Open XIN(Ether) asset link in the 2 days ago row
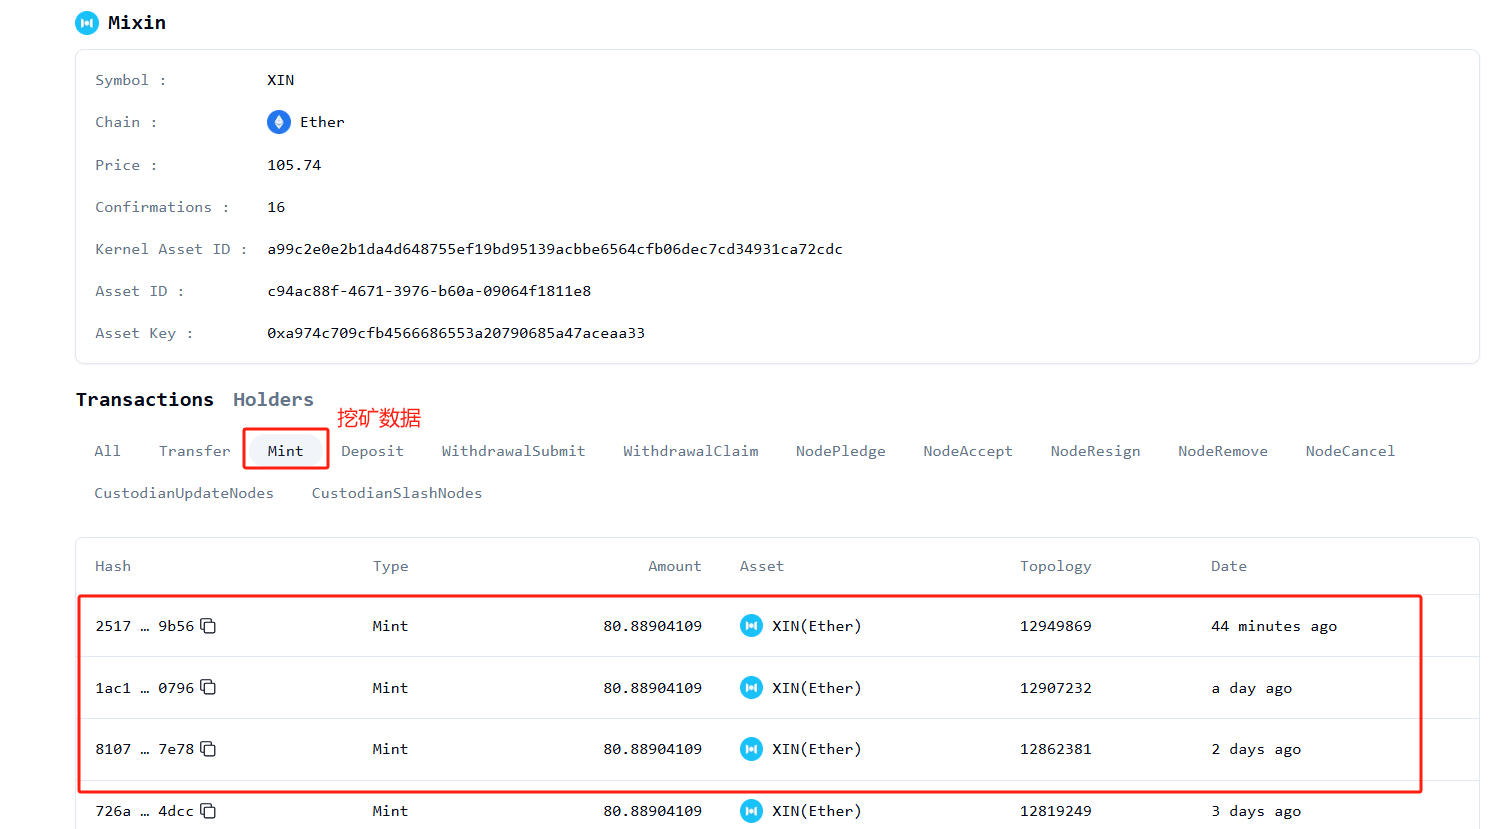The width and height of the screenshot is (1493, 829). tap(816, 749)
